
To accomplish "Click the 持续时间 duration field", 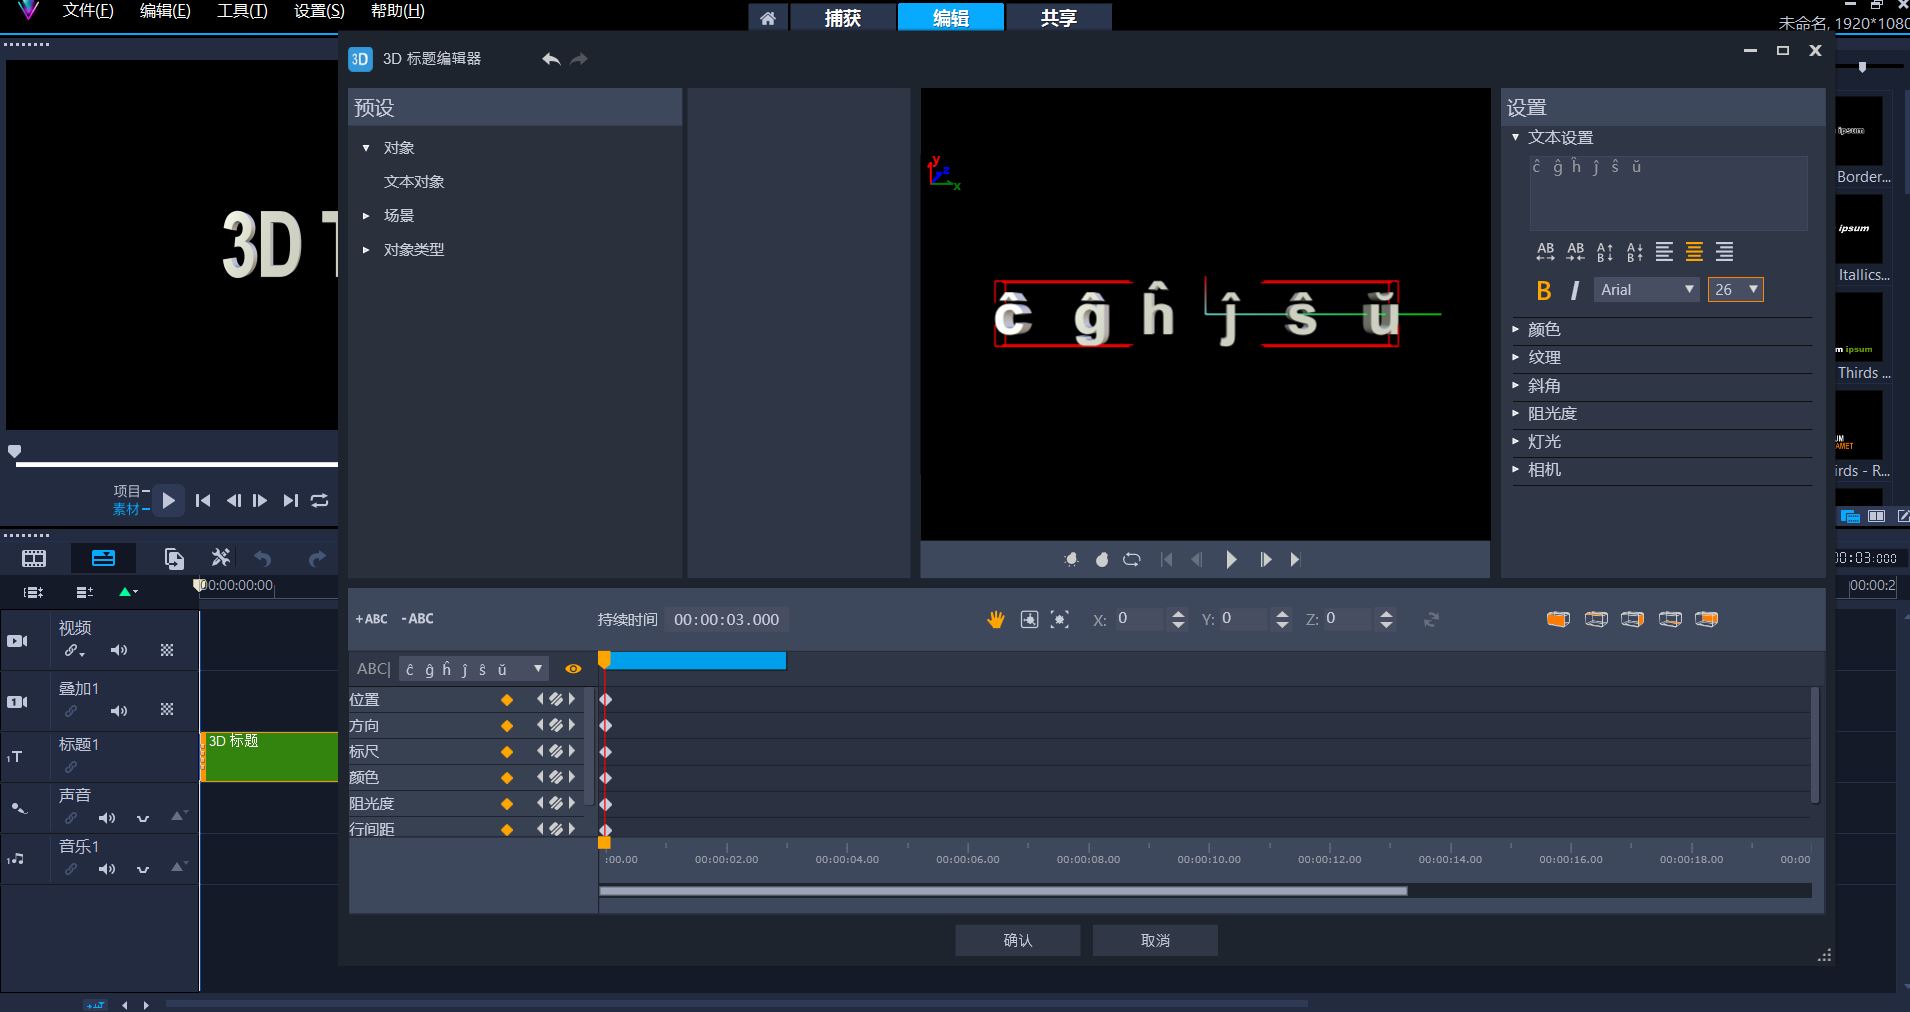I will click(x=726, y=620).
